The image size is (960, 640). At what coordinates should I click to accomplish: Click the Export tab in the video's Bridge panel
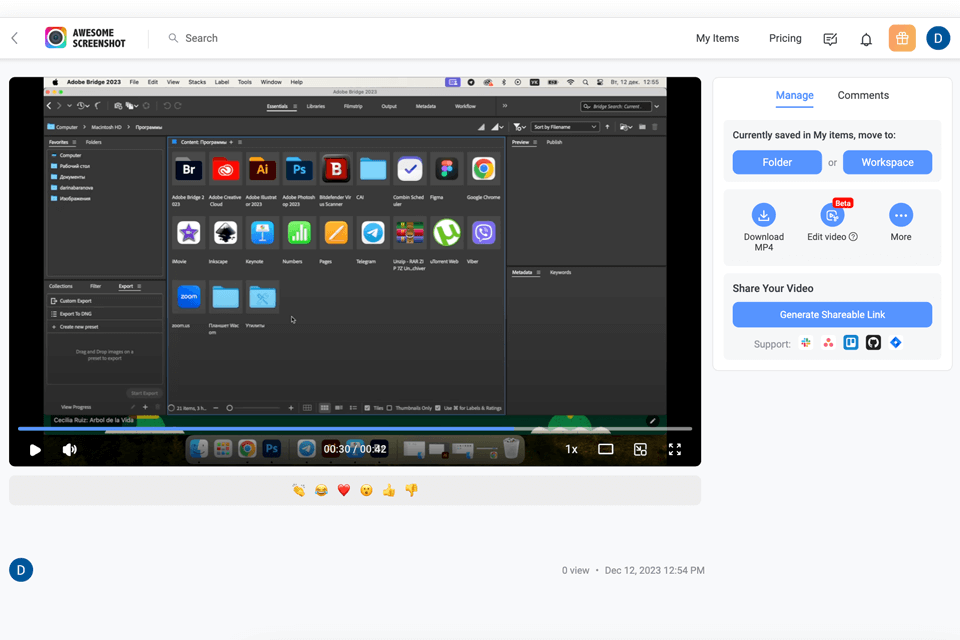click(x=126, y=286)
